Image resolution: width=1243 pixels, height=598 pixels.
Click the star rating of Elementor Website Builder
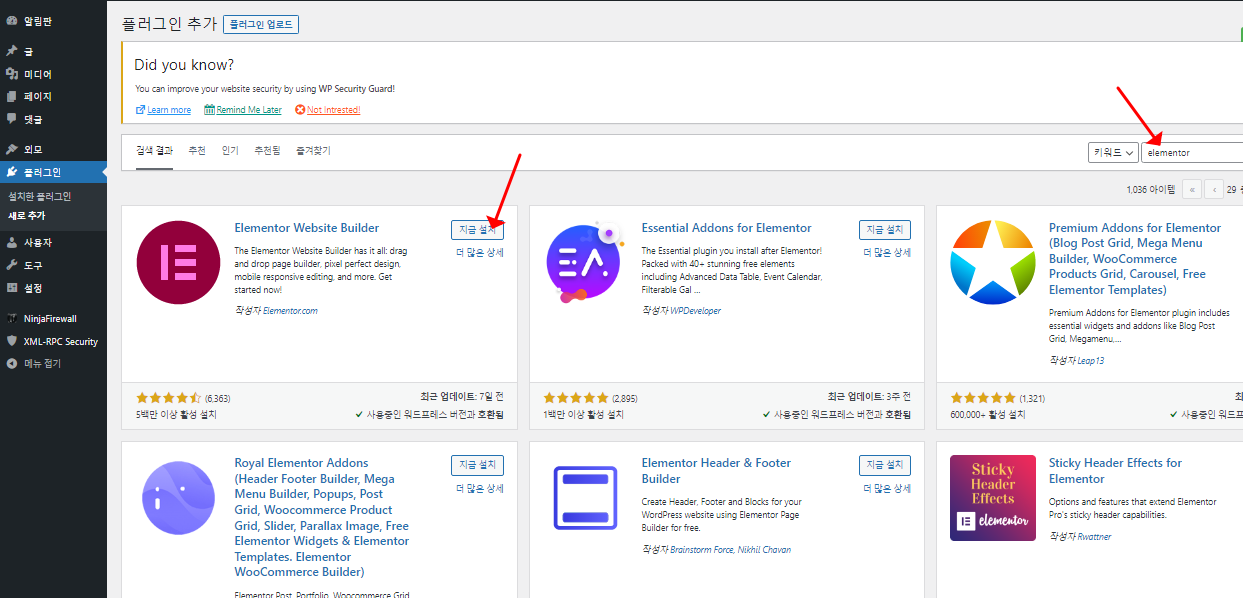[x=169, y=398]
